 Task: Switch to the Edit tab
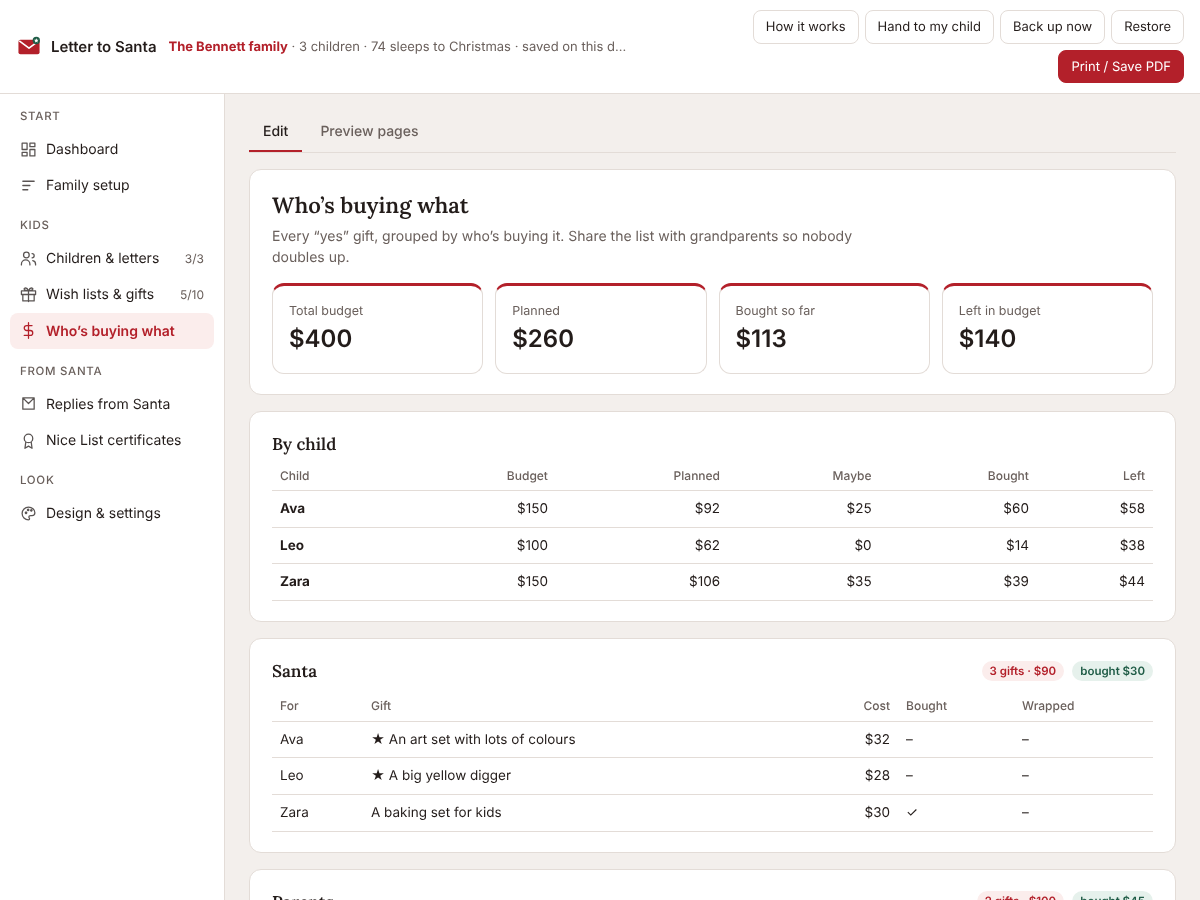tap(275, 131)
